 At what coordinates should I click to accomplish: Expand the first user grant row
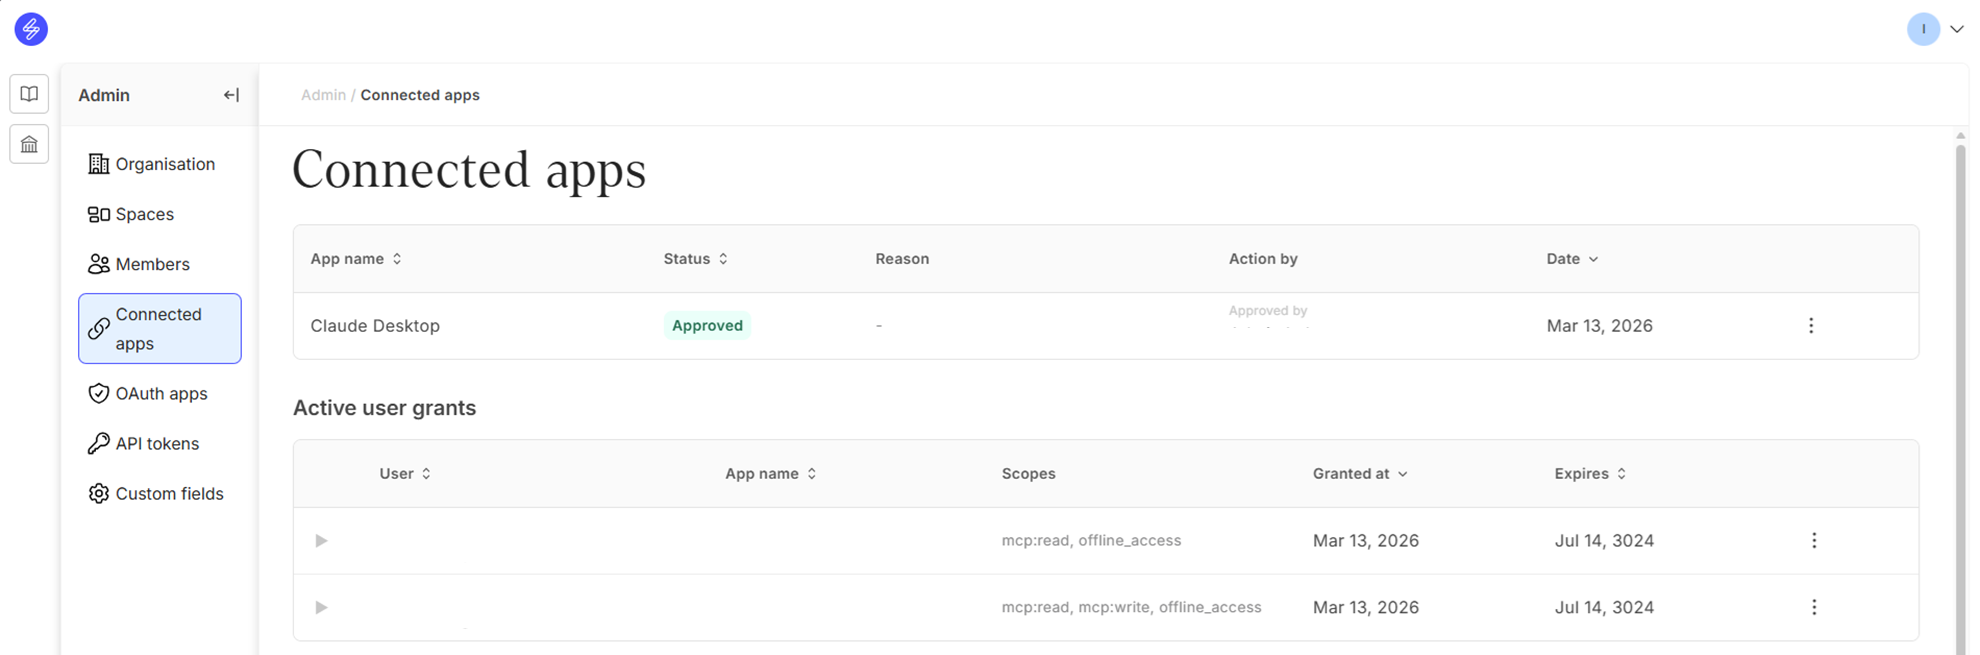click(x=321, y=541)
